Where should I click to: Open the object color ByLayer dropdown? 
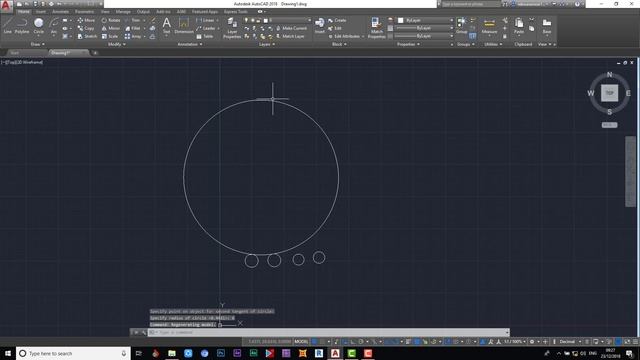click(x=425, y=20)
